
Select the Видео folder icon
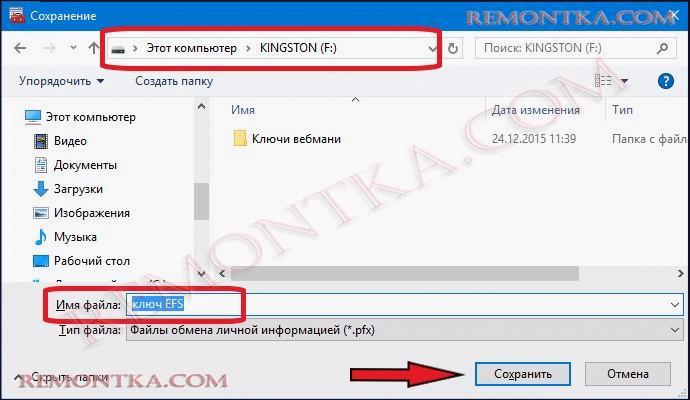tap(40, 141)
